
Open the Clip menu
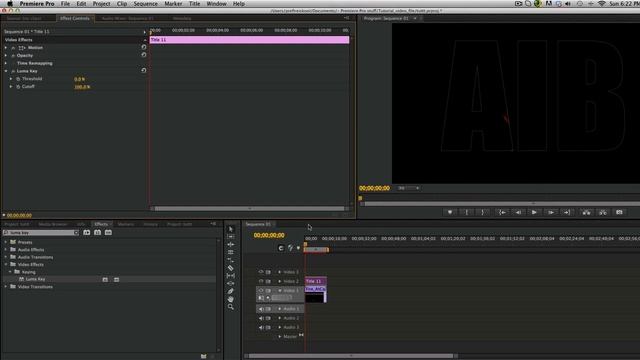pyautogui.click(x=122, y=4)
